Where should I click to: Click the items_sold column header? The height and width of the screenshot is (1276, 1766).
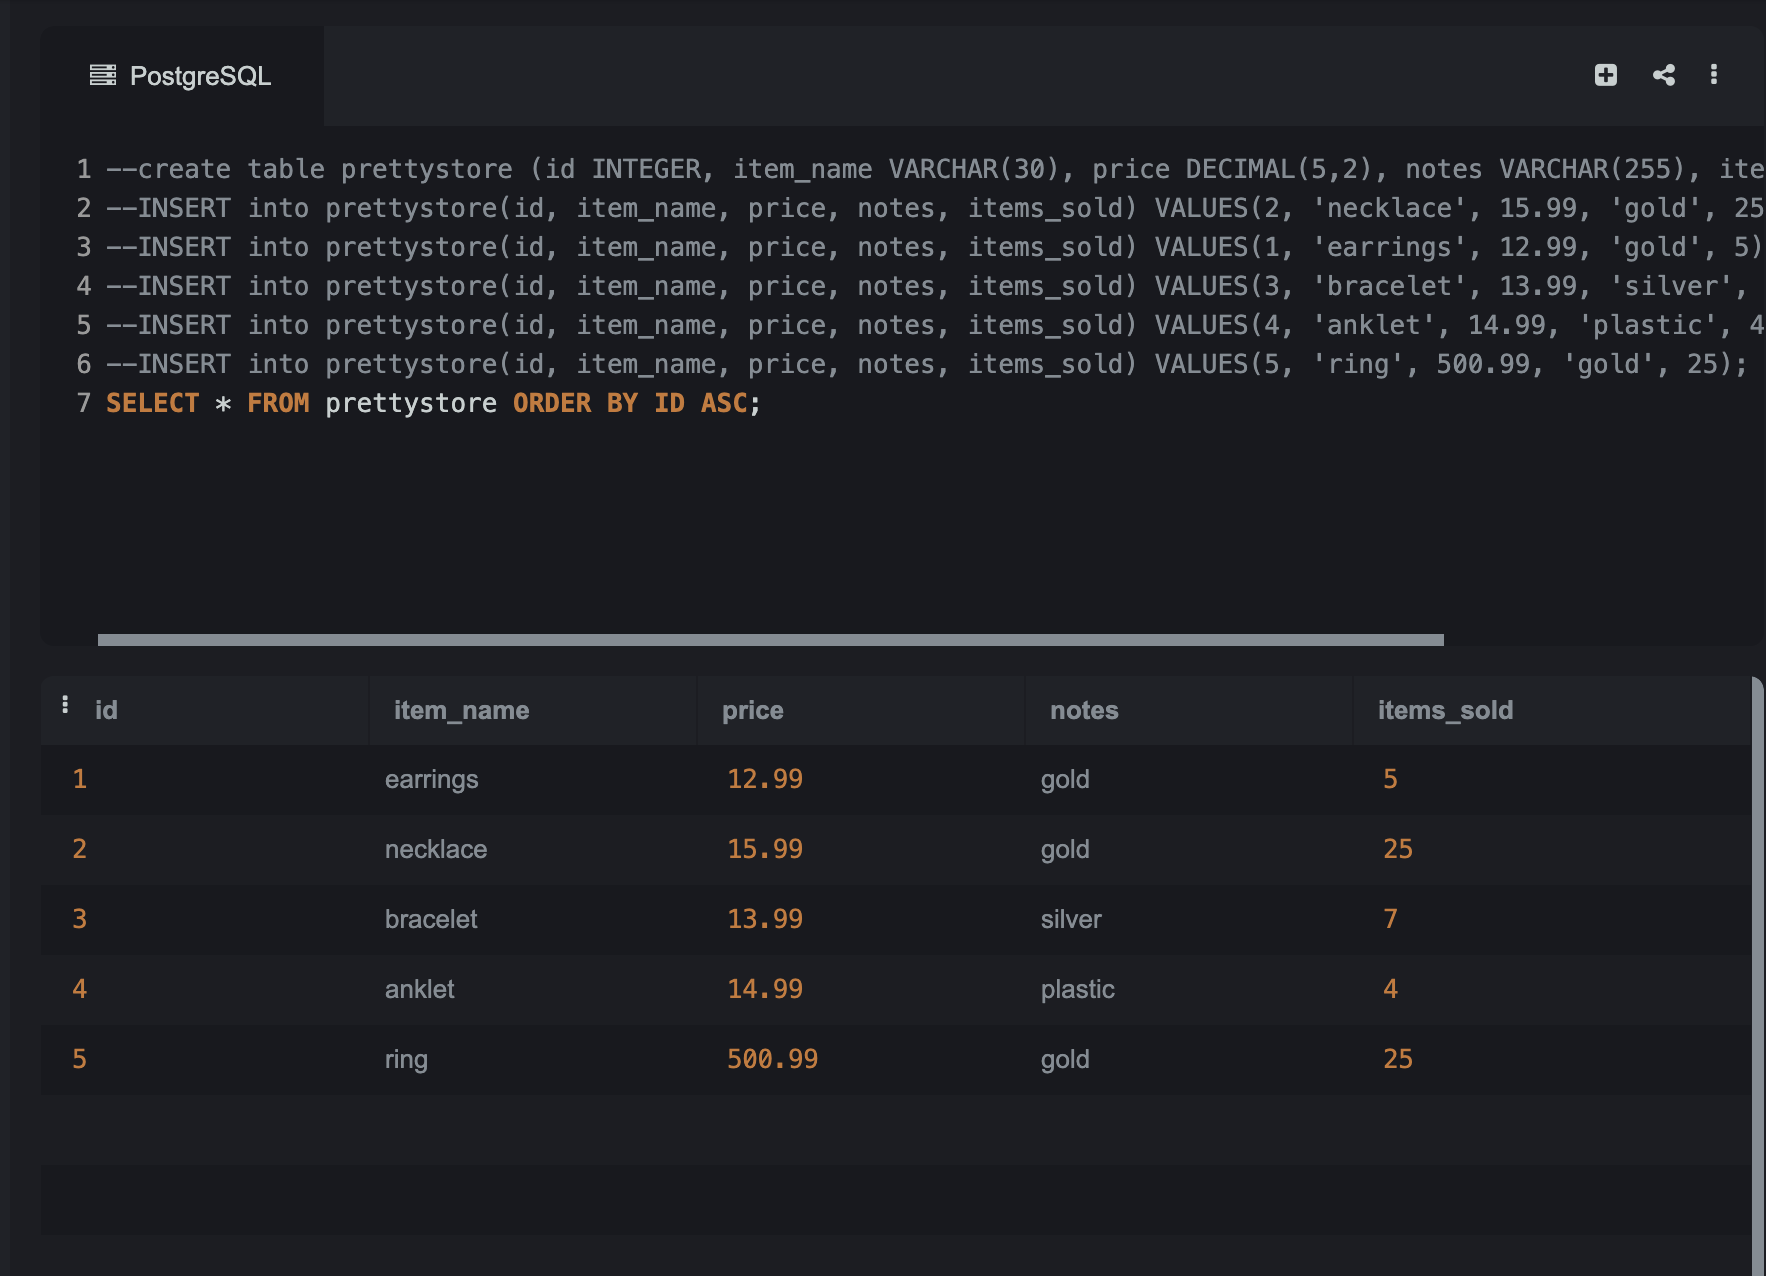1444,710
